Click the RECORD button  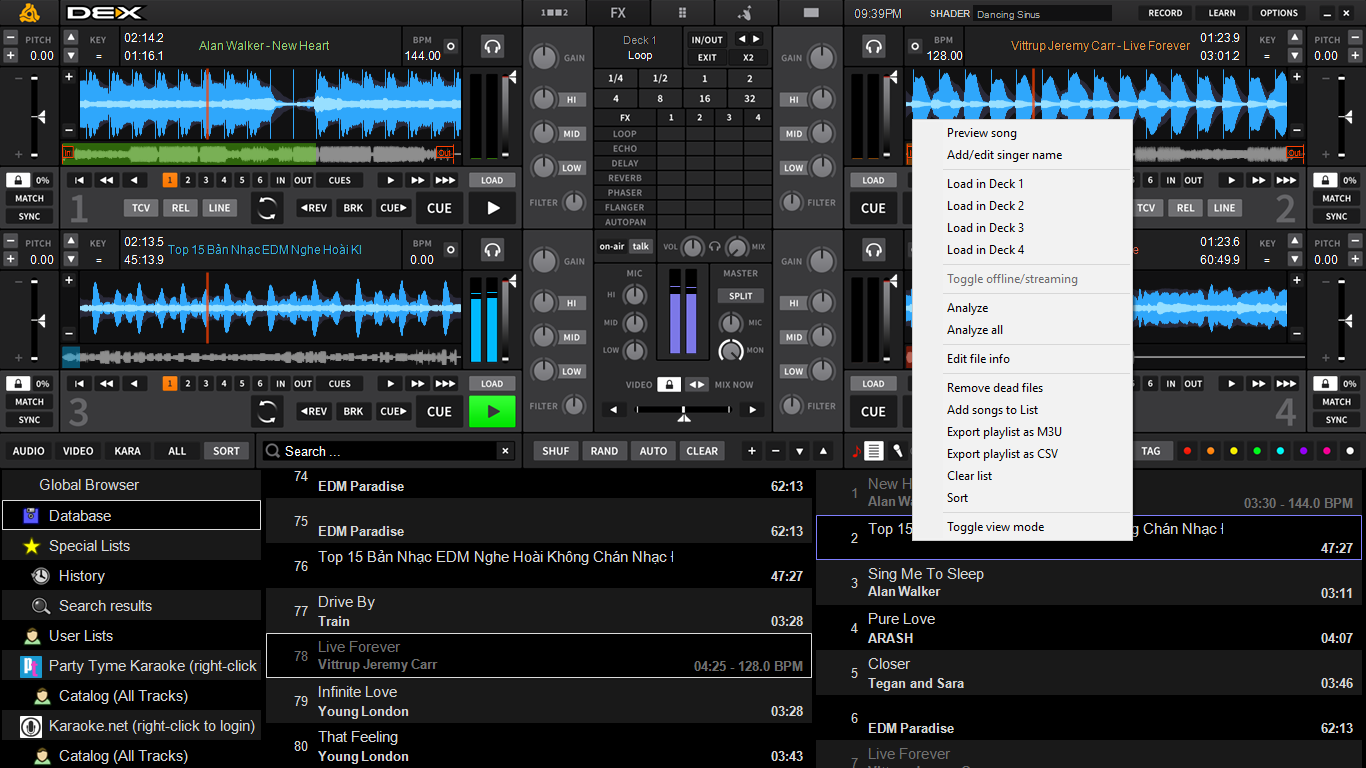click(1165, 13)
